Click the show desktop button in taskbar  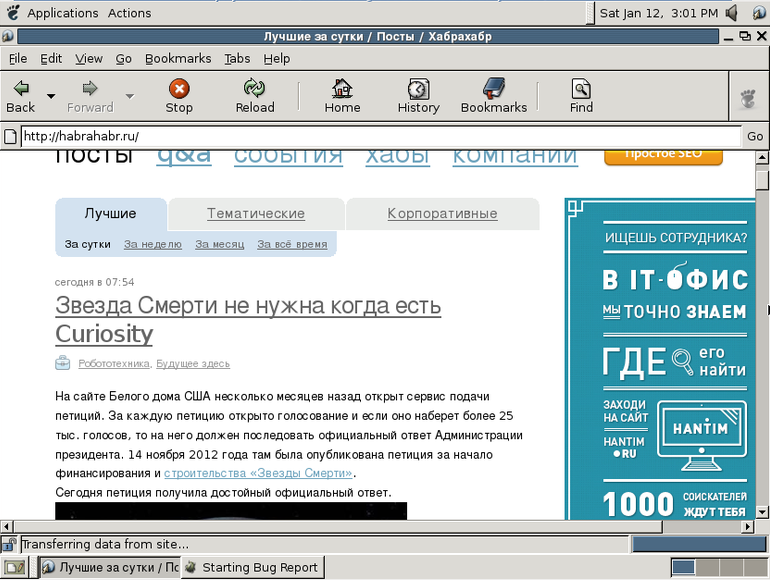tap(15, 568)
